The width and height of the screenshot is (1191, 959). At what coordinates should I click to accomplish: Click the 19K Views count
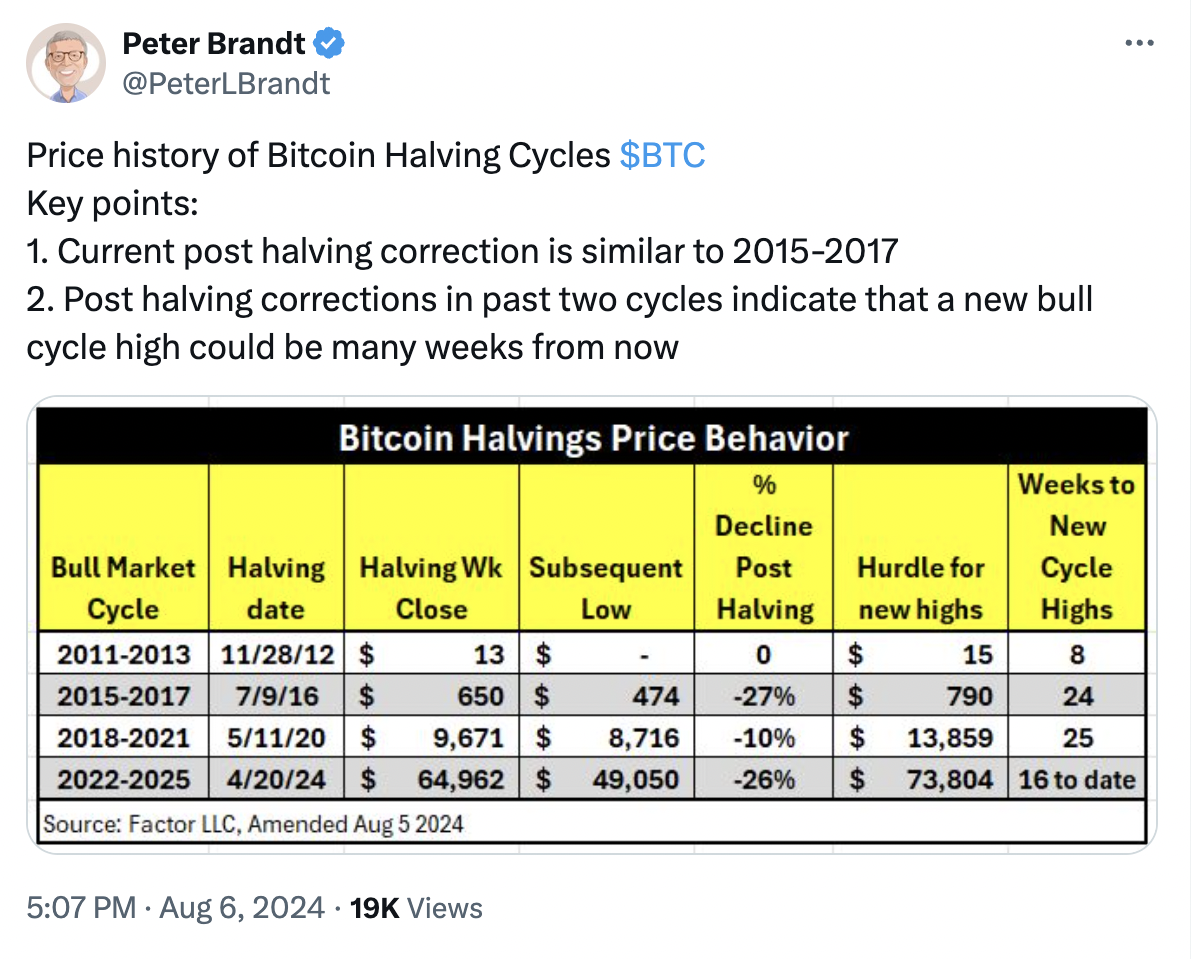(415, 907)
